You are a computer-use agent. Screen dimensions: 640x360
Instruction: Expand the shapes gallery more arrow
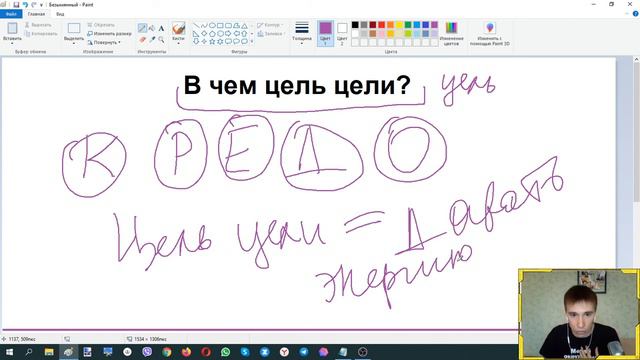252,41
